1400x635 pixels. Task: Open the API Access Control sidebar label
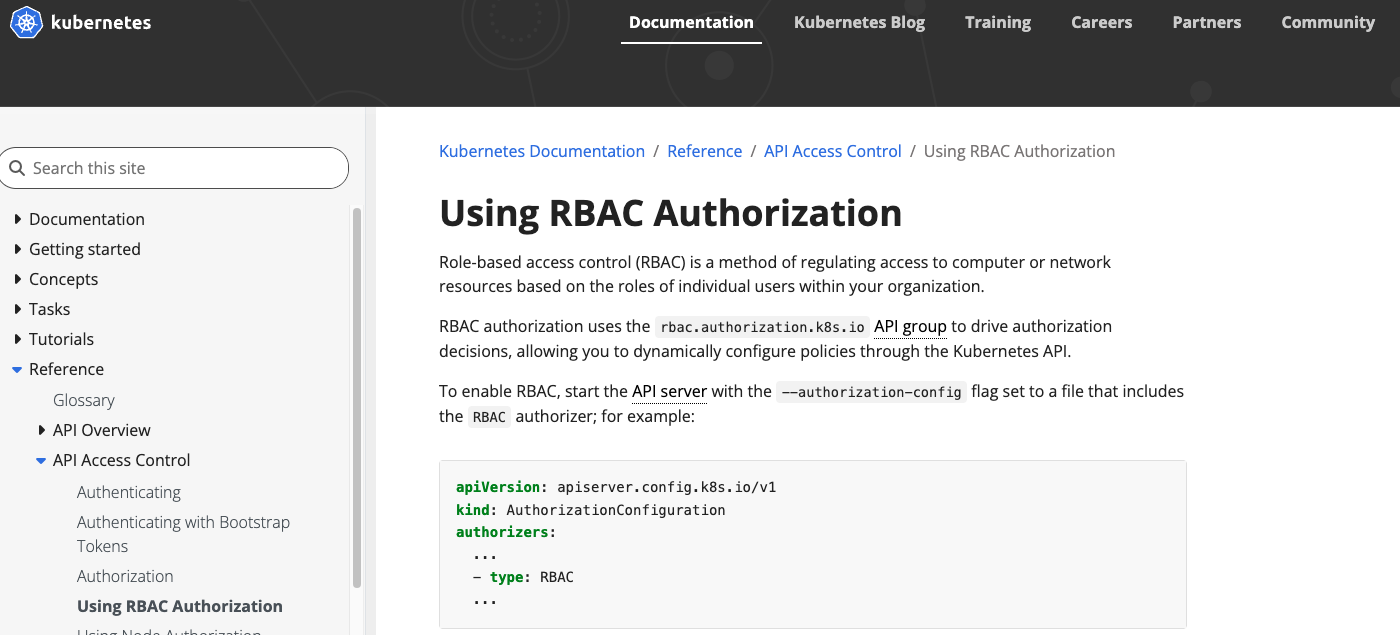[122, 460]
